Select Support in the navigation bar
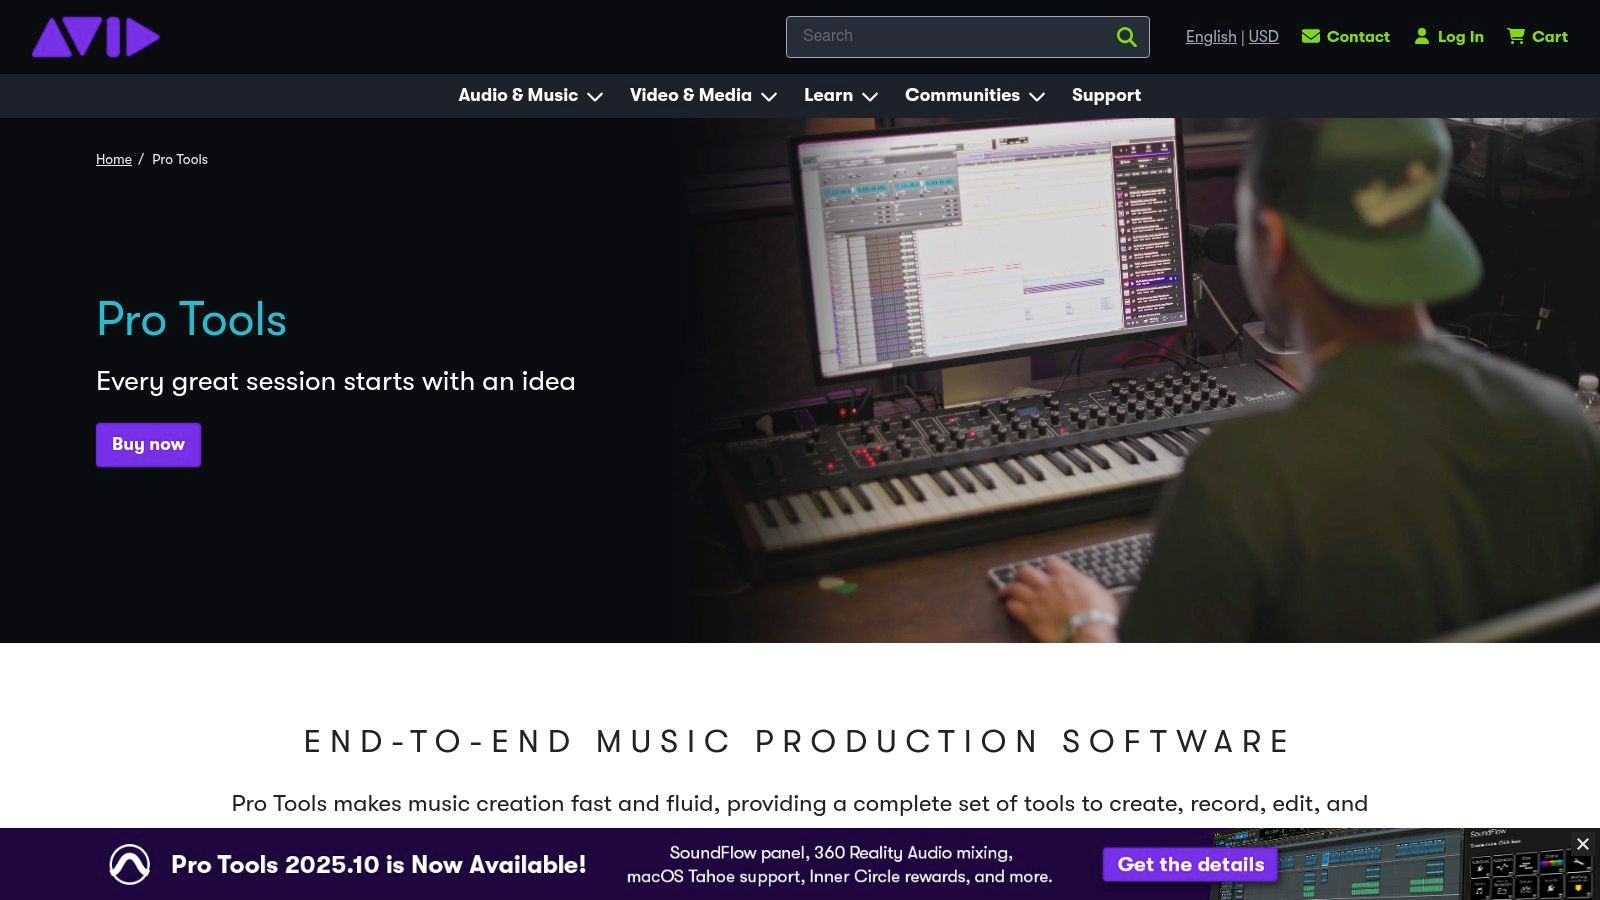The image size is (1600, 900). (1106, 96)
